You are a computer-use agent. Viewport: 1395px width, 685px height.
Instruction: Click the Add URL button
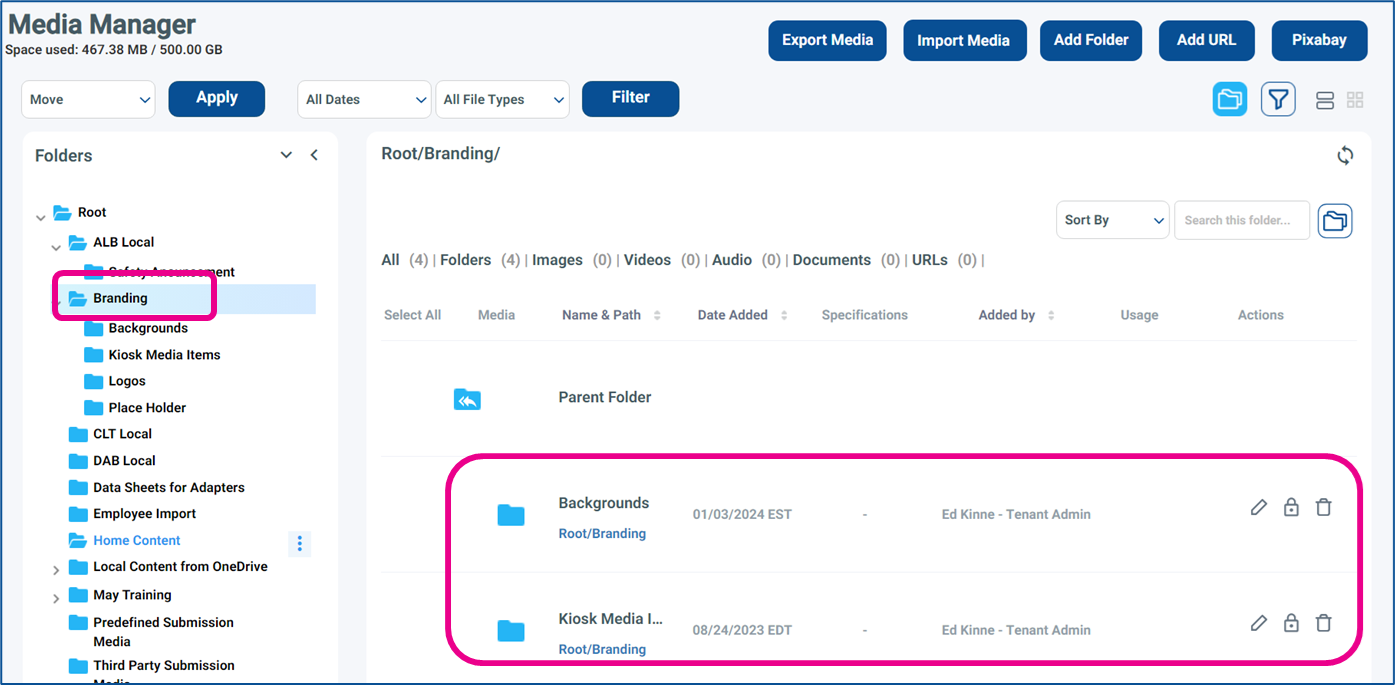(x=1206, y=40)
